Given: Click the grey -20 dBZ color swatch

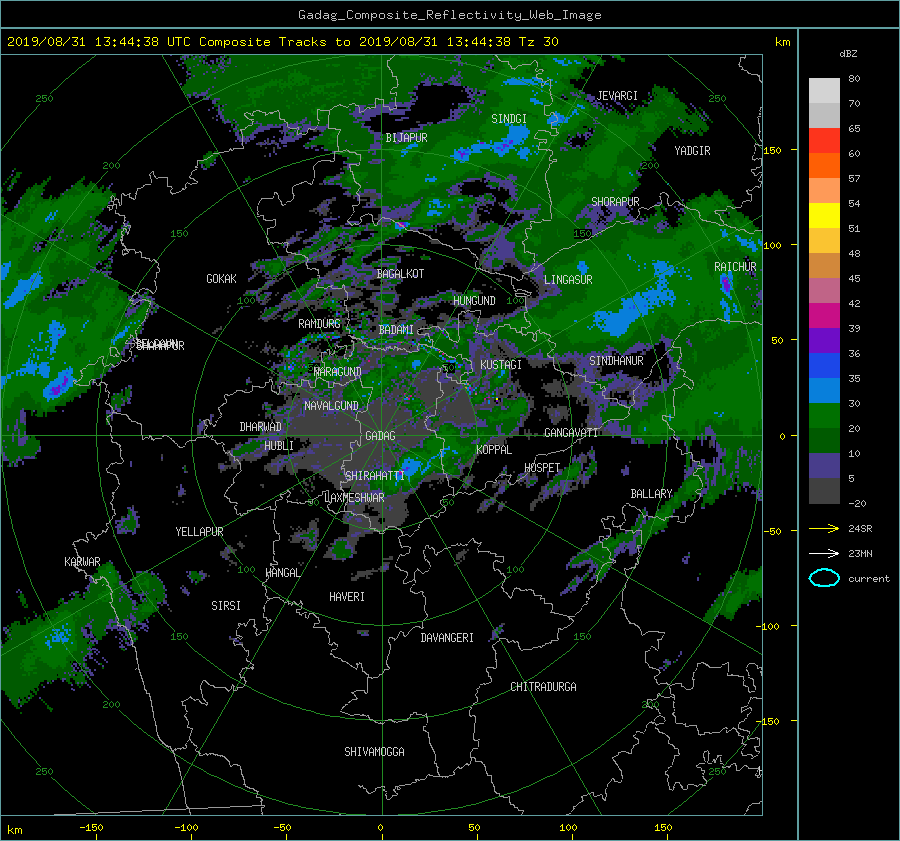Looking at the screenshot, I should [824, 491].
